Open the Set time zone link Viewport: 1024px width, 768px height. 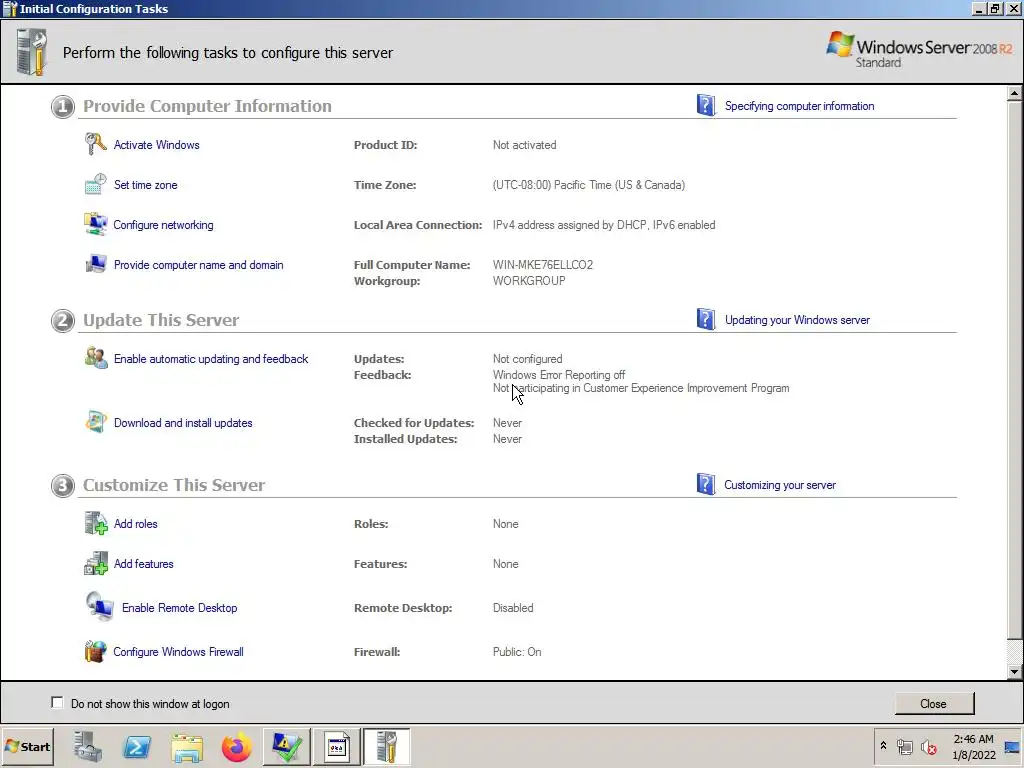(x=146, y=185)
